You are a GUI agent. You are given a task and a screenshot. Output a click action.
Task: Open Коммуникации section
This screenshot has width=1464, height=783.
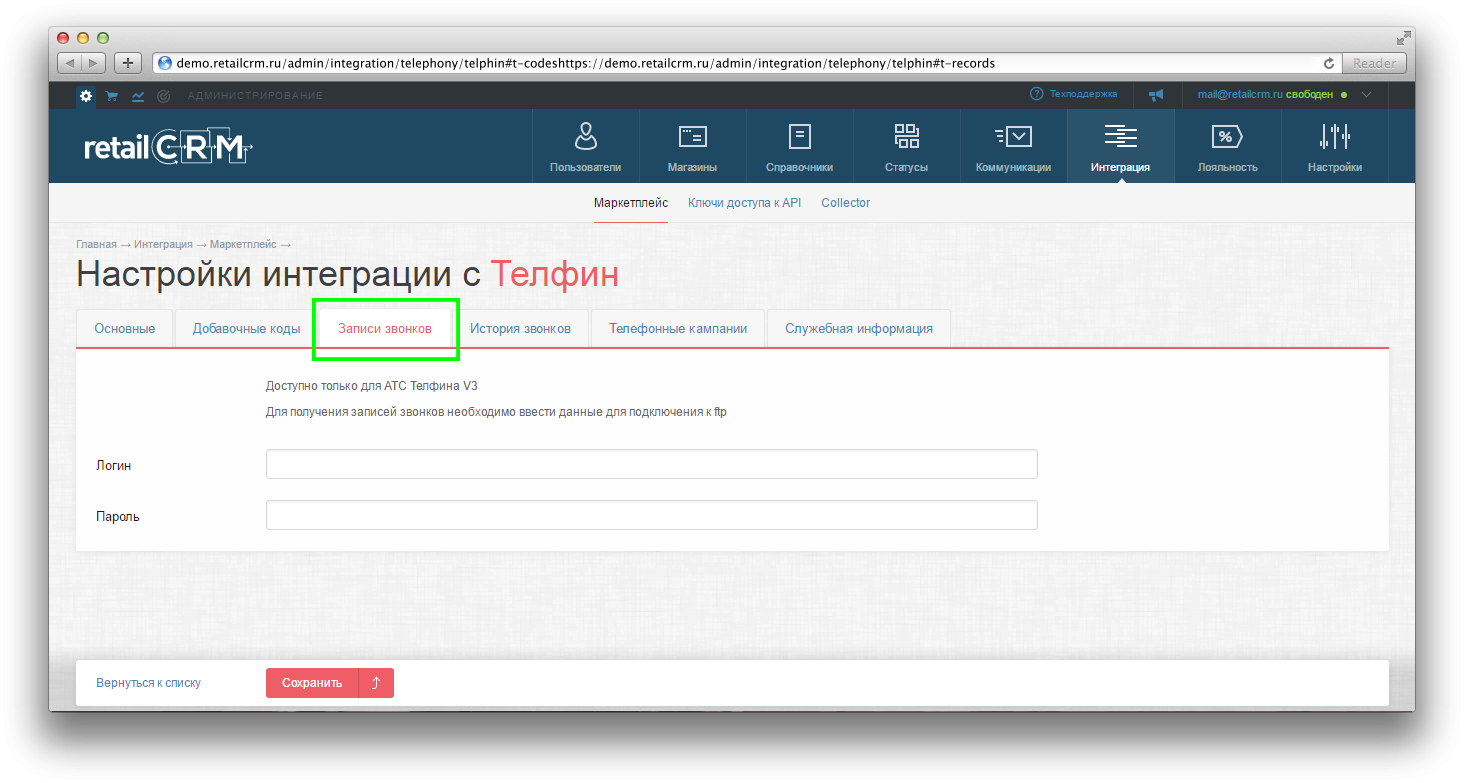click(x=1014, y=146)
